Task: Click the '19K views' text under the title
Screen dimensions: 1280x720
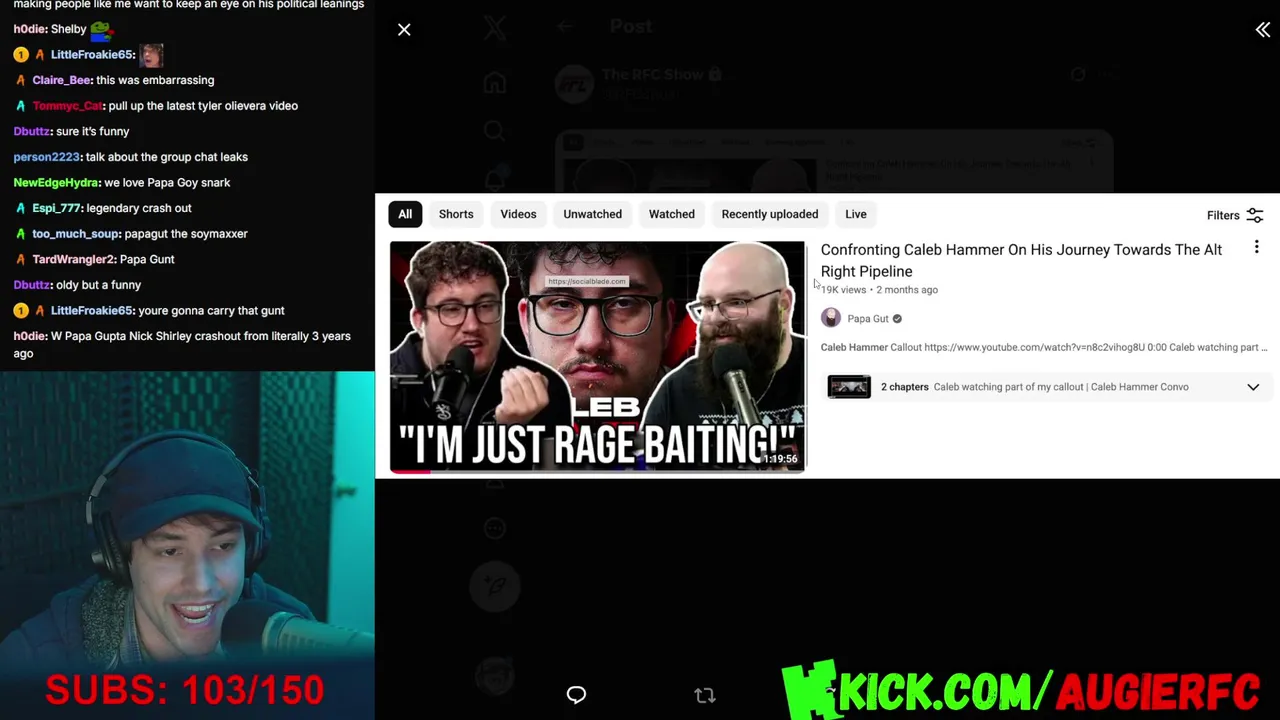Action: tap(844, 290)
